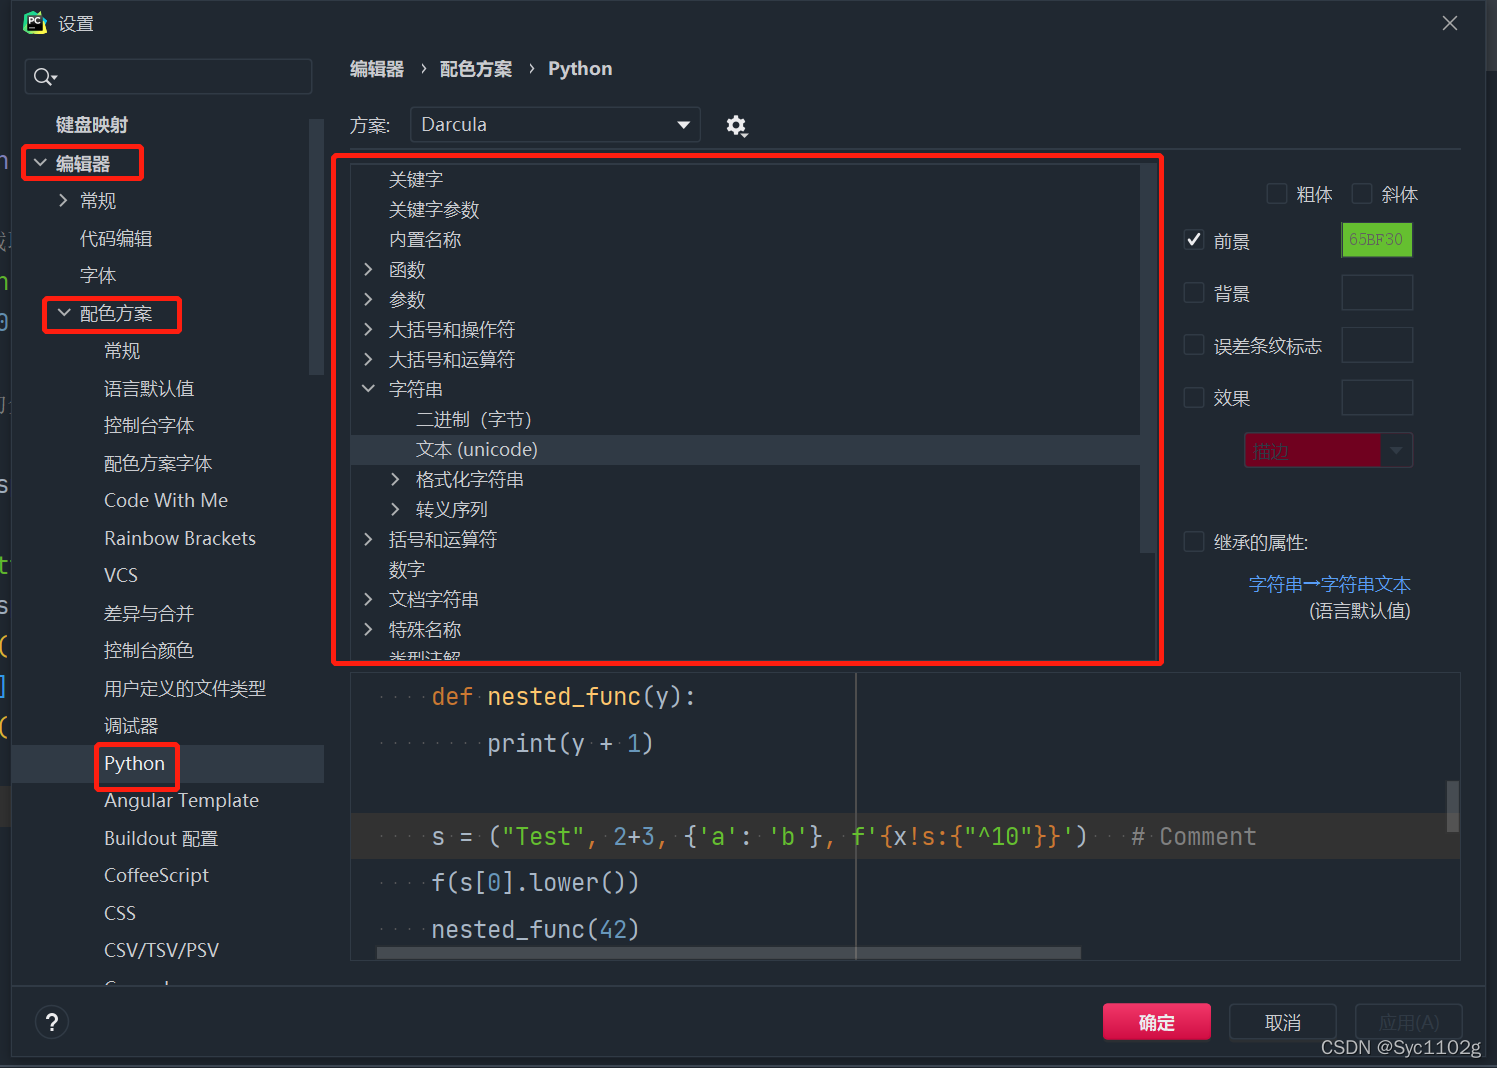Expand the 常规 node under 编辑器
The image size is (1497, 1068).
pyautogui.click(x=64, y=200)
